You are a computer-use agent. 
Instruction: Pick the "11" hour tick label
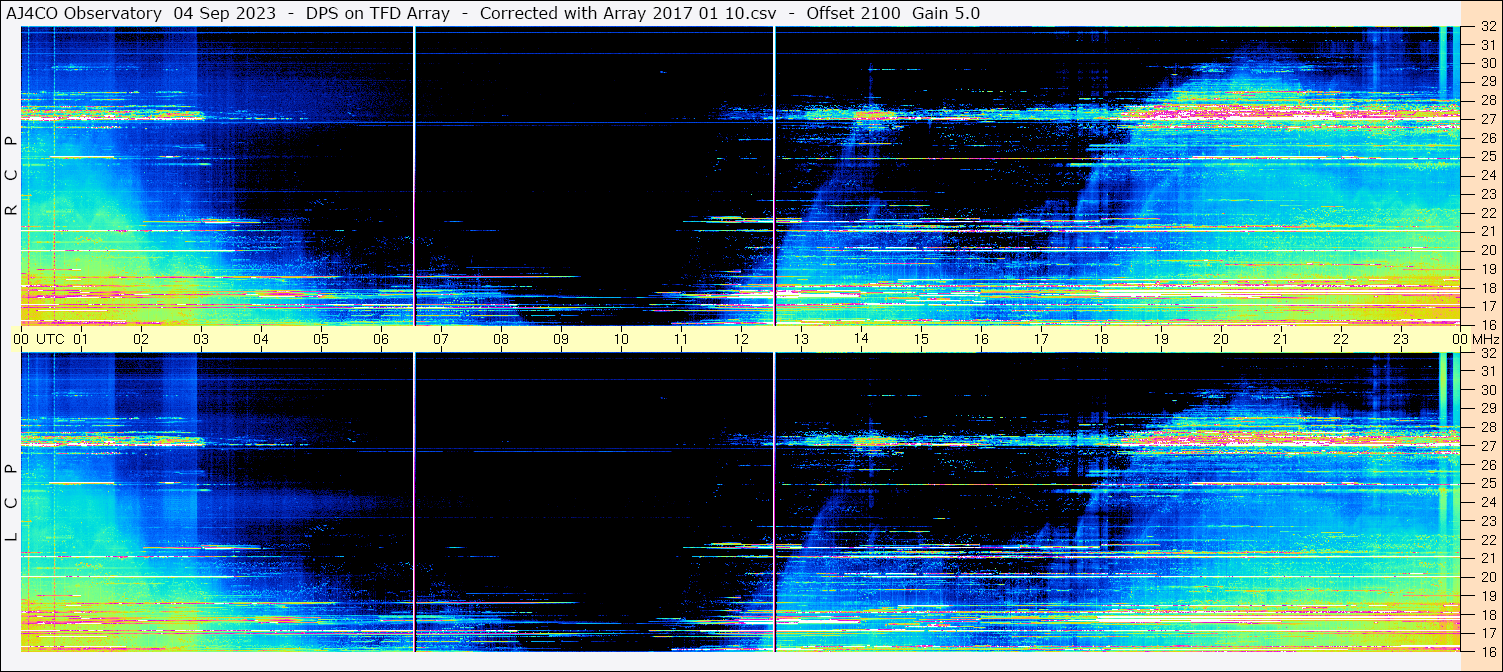(681, 339)
